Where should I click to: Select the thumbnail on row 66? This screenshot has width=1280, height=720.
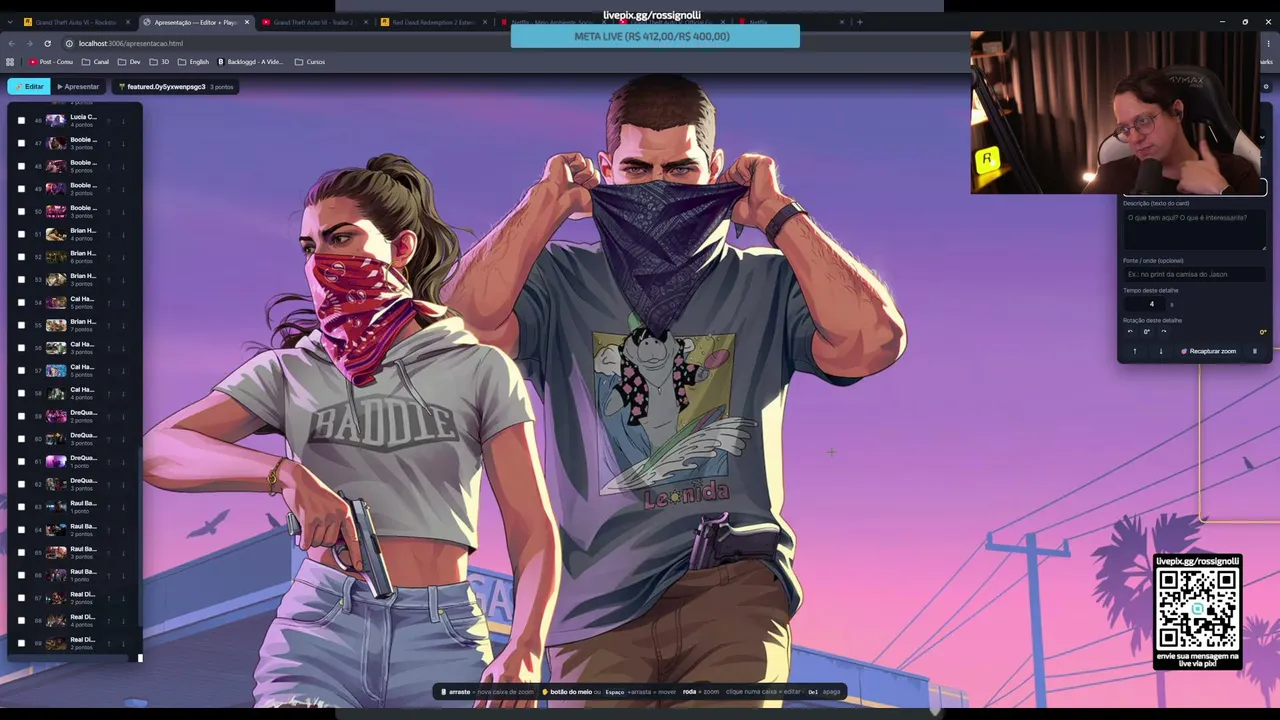point(56,575)
